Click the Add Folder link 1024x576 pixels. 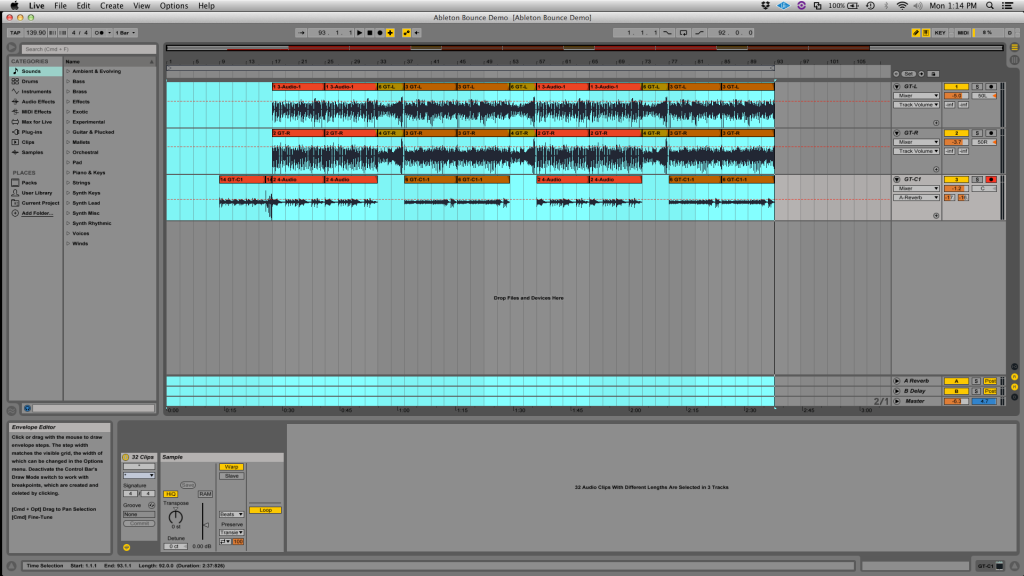pos(37,213)
